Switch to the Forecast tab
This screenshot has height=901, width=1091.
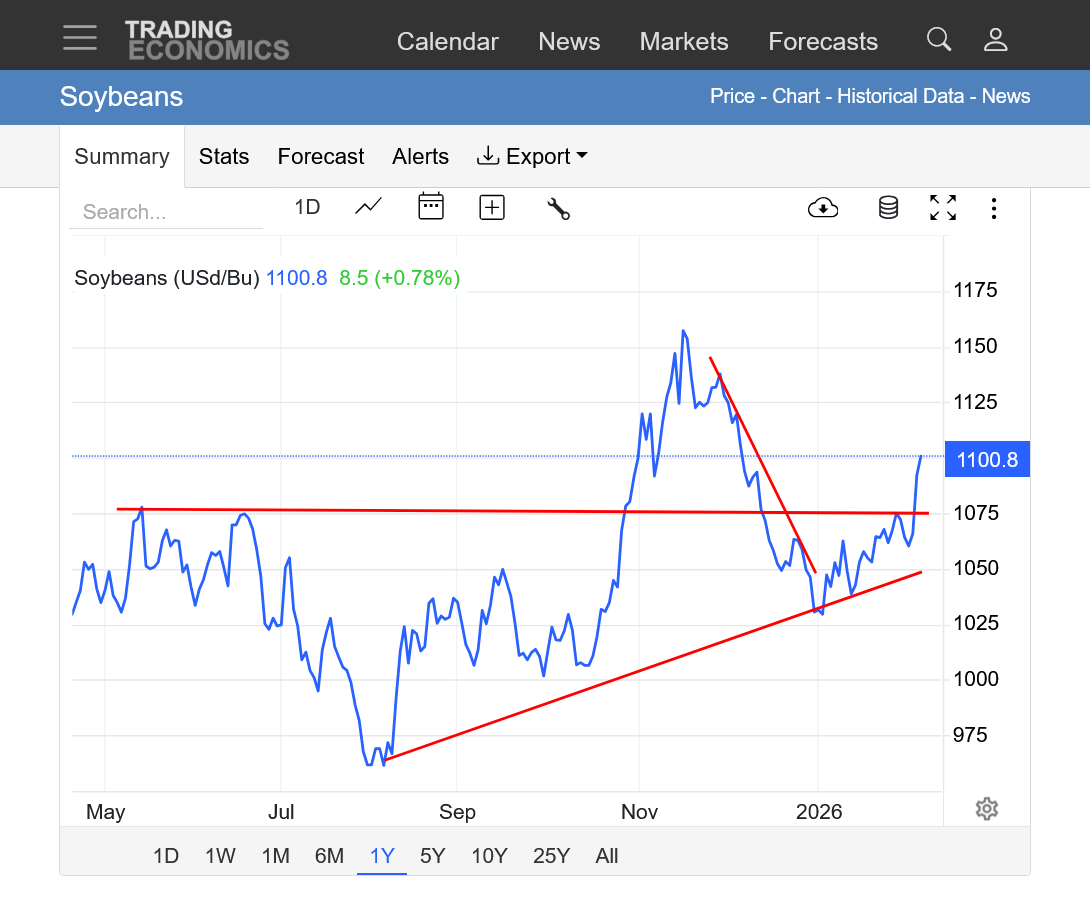click(x=320, y=157)
